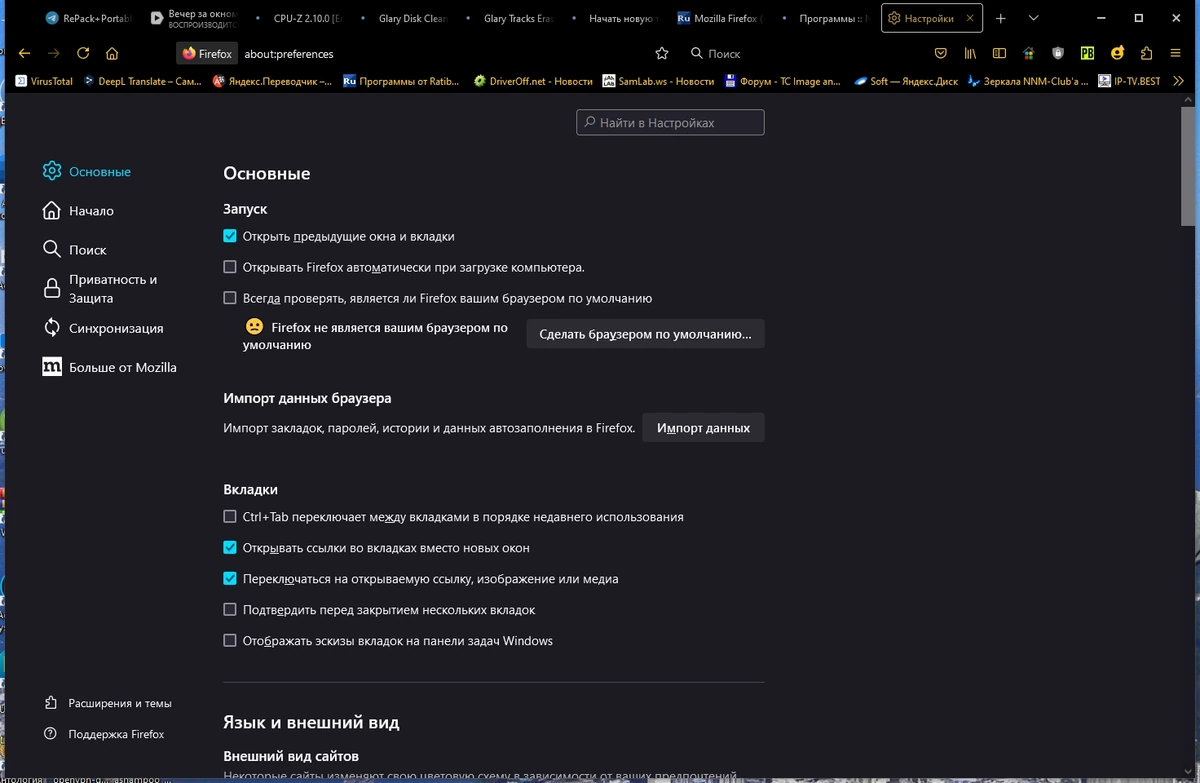The image size is (1200, 783).
Task: Show more bookmarks with double chevron
Action: (1178, 81)
